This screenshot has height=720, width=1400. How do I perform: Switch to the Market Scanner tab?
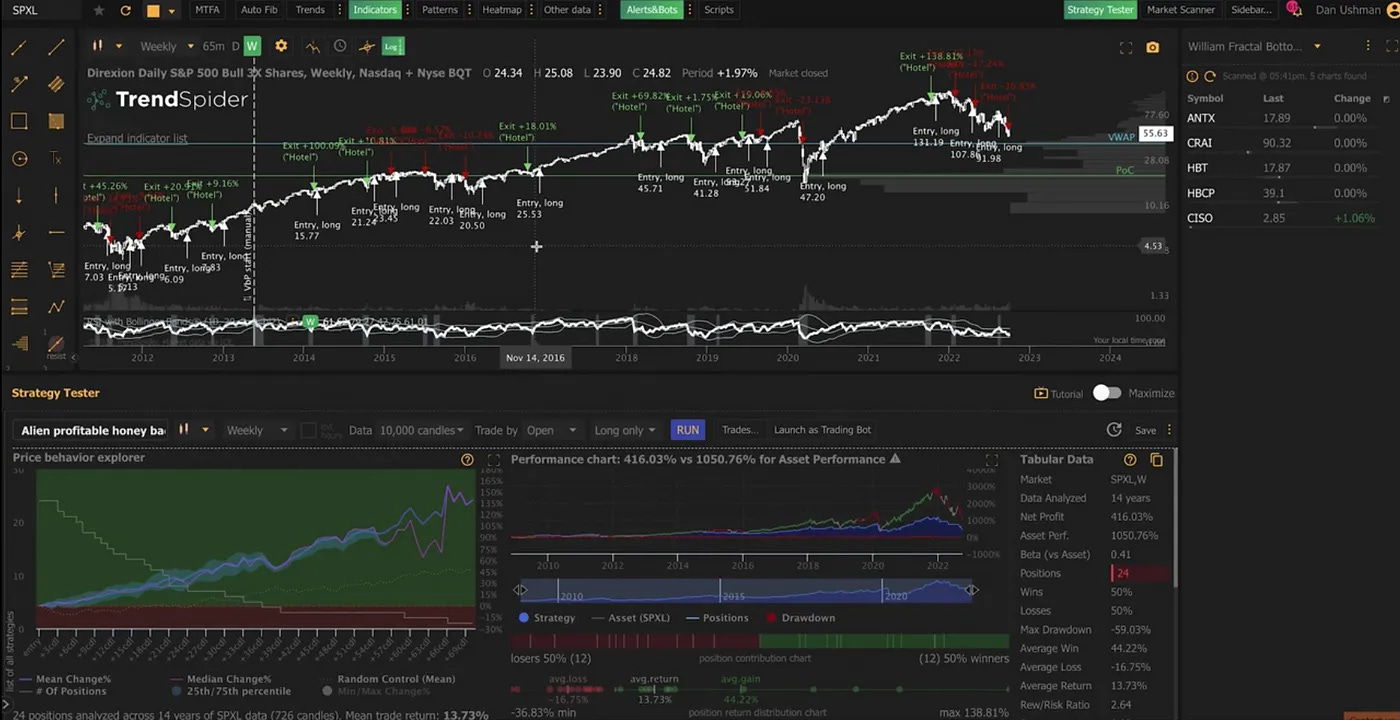[1181, 10]
